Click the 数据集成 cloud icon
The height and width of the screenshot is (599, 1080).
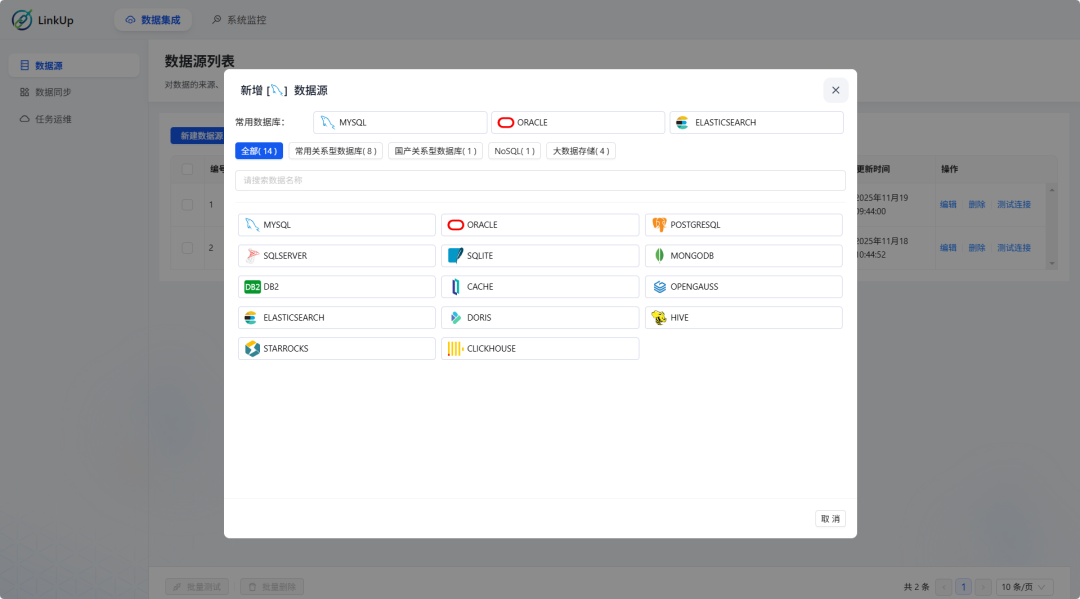pos(130,20)
